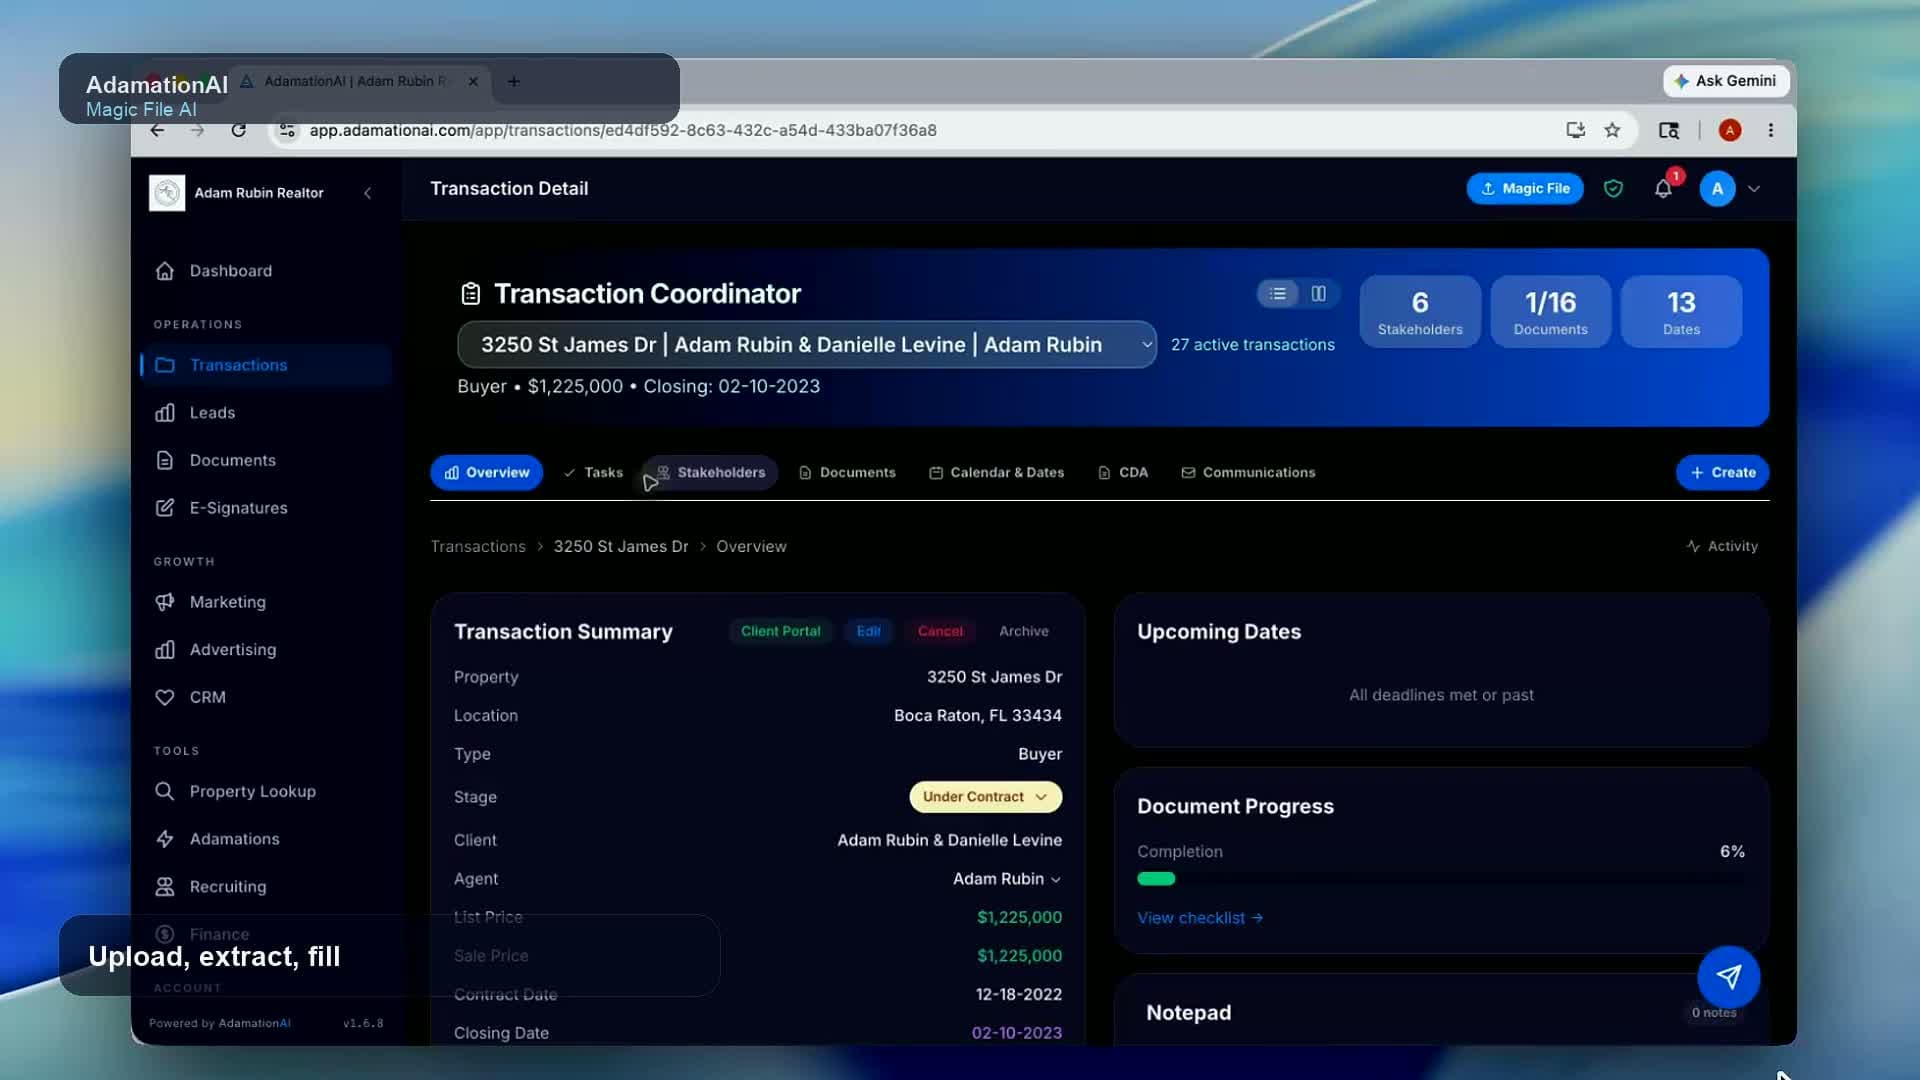
Task: Collapse the sidebar with chevron
Action: (x=367, y=193)
